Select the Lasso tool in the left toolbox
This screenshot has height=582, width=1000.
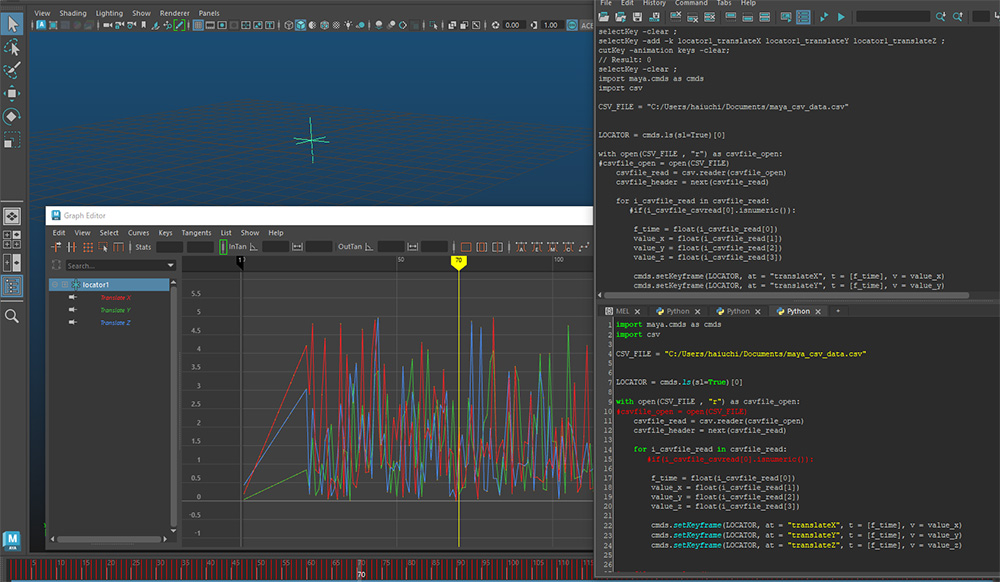tap(13, 44)
